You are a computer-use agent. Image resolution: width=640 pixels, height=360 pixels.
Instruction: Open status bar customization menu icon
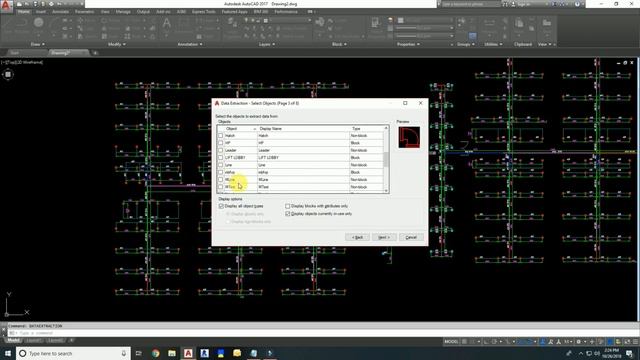click(x=635, y=342)
